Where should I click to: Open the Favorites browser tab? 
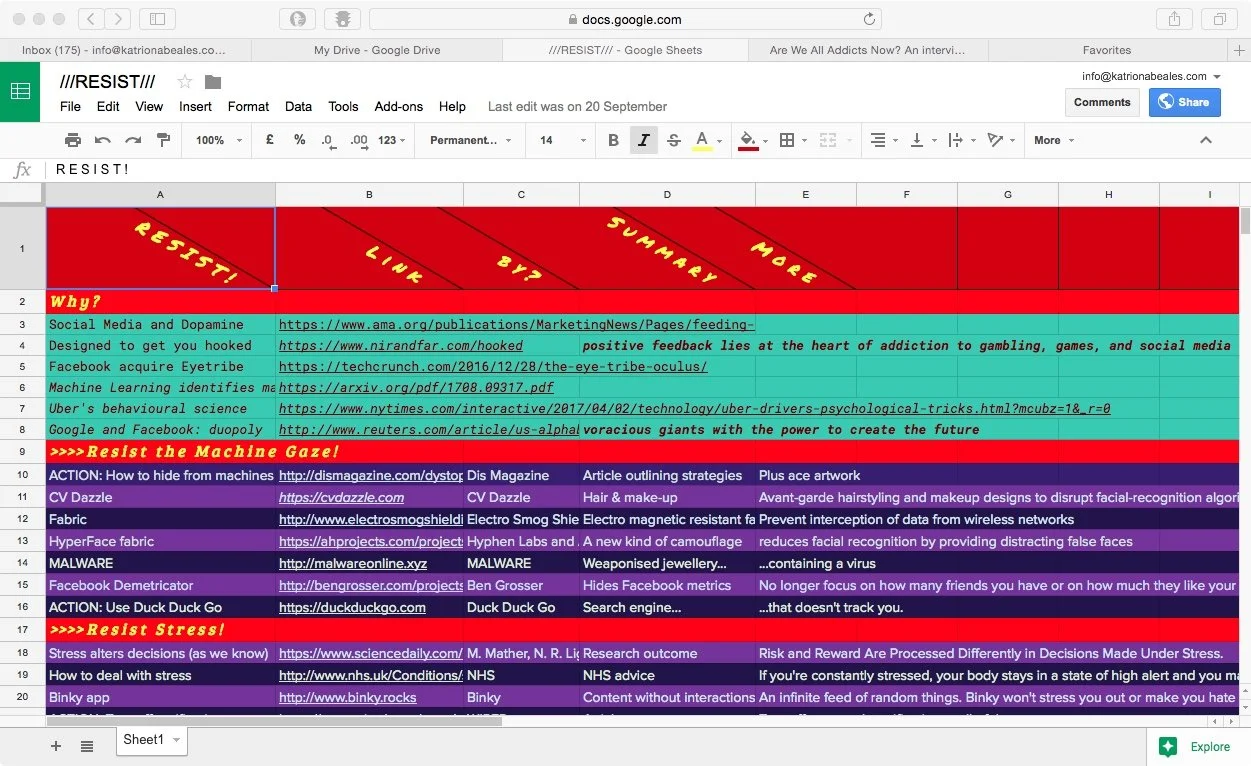[x=1107, y=50]
